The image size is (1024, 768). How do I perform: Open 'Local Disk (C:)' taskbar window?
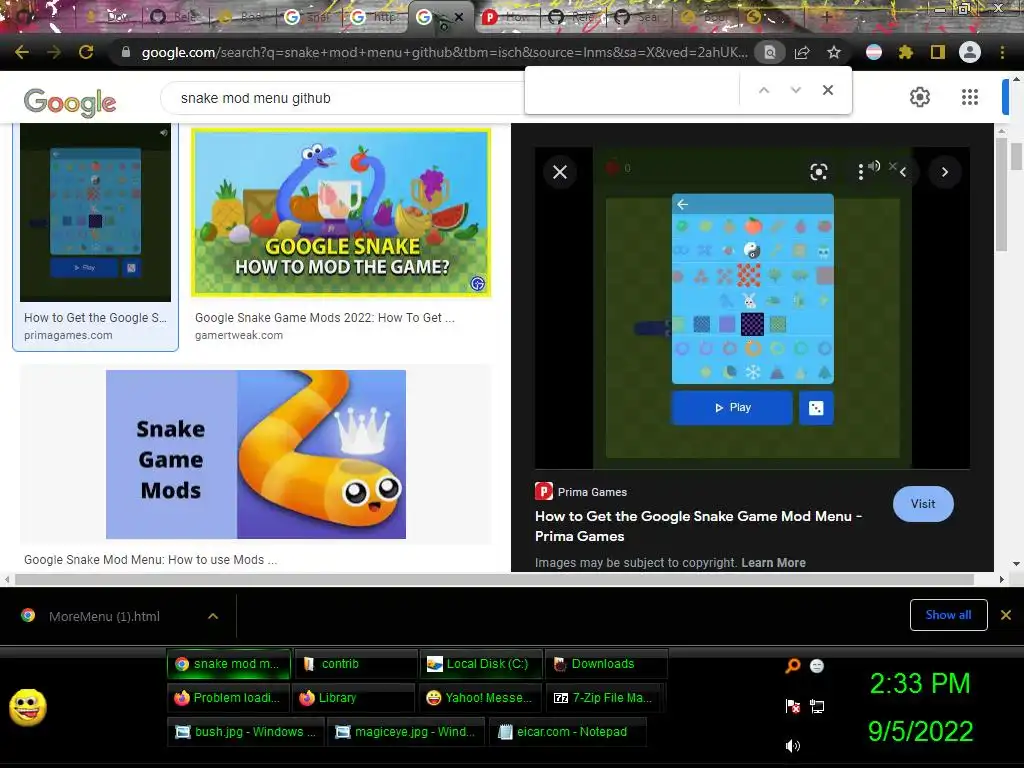pos(481,664)
